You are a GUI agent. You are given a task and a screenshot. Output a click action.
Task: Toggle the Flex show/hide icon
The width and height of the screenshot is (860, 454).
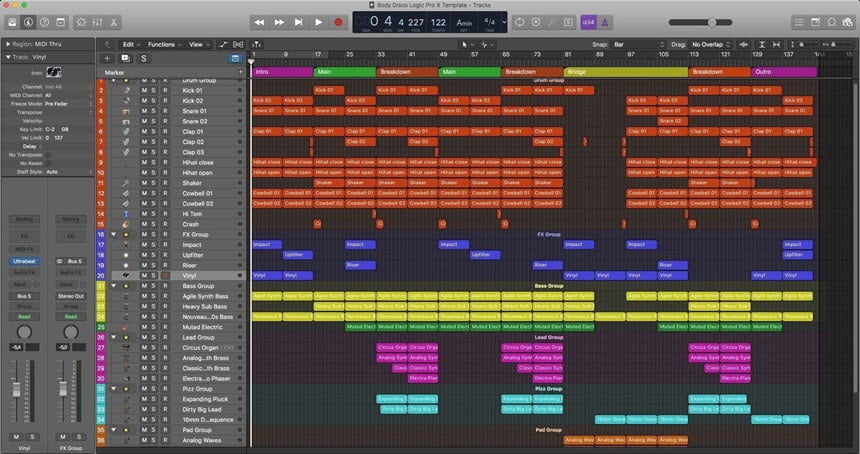pos(238,44)
